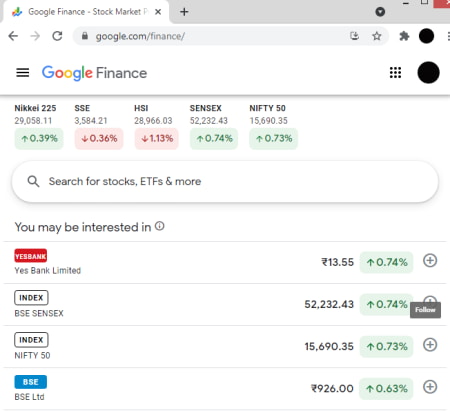Click the INDEX badge for NIFTY 50 row

pyautogui.click(x=31, y=340)
